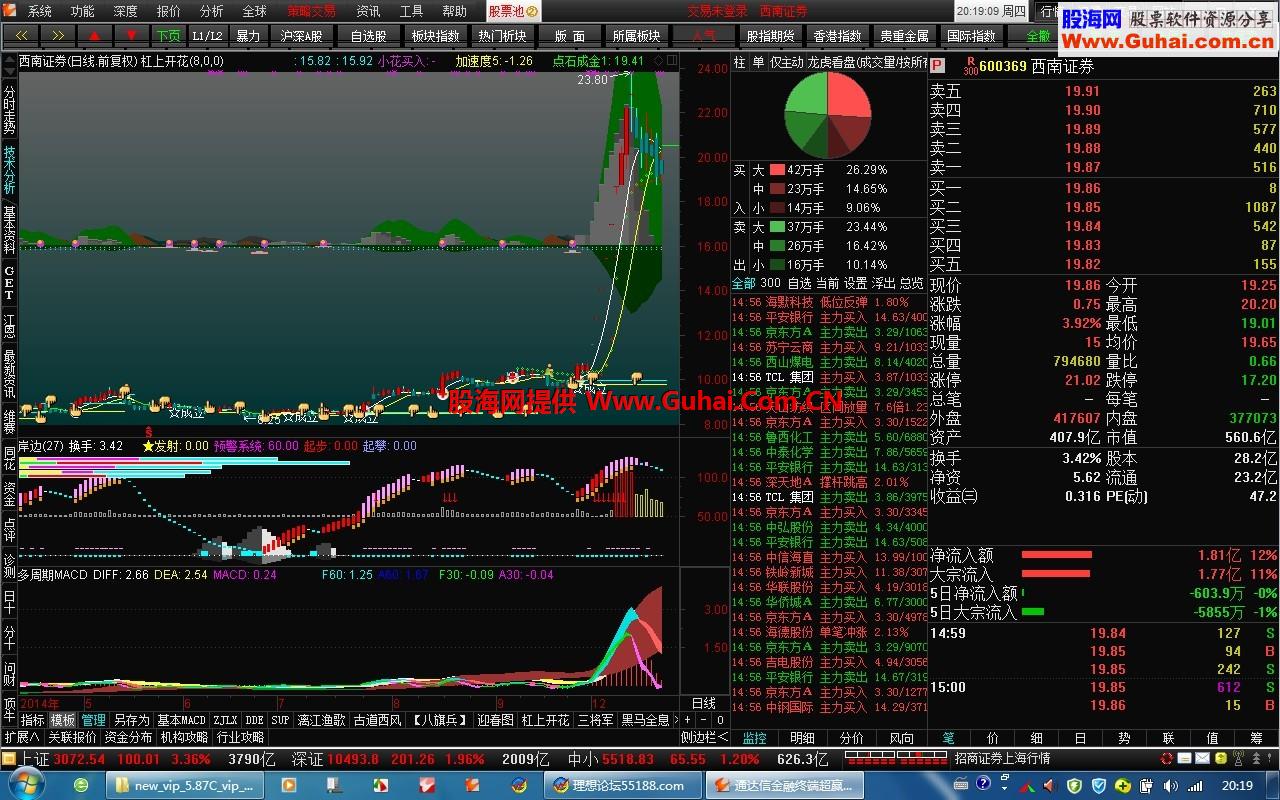
Task: Click the double left arrow toolbar button
Action: (x=21, y=35)
